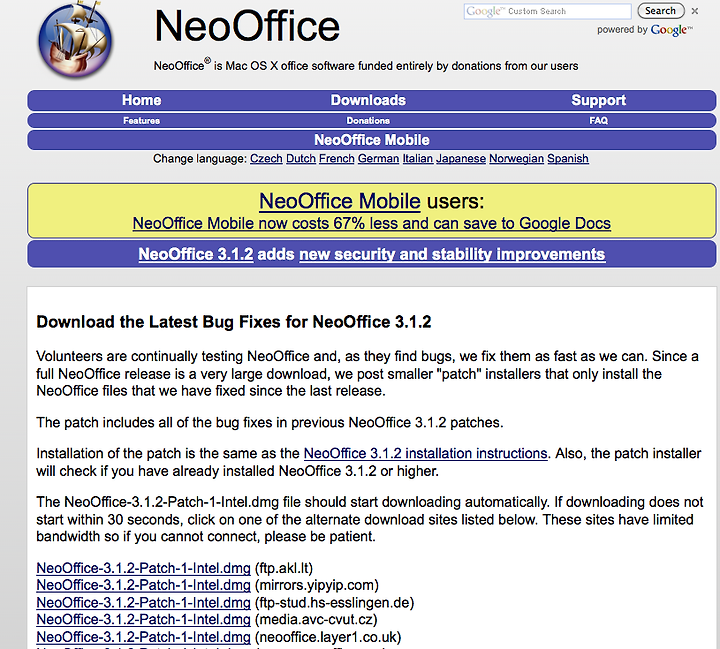Open the FAQ page
This screenshot has height=649, width=720.
(x=598, y=120)
